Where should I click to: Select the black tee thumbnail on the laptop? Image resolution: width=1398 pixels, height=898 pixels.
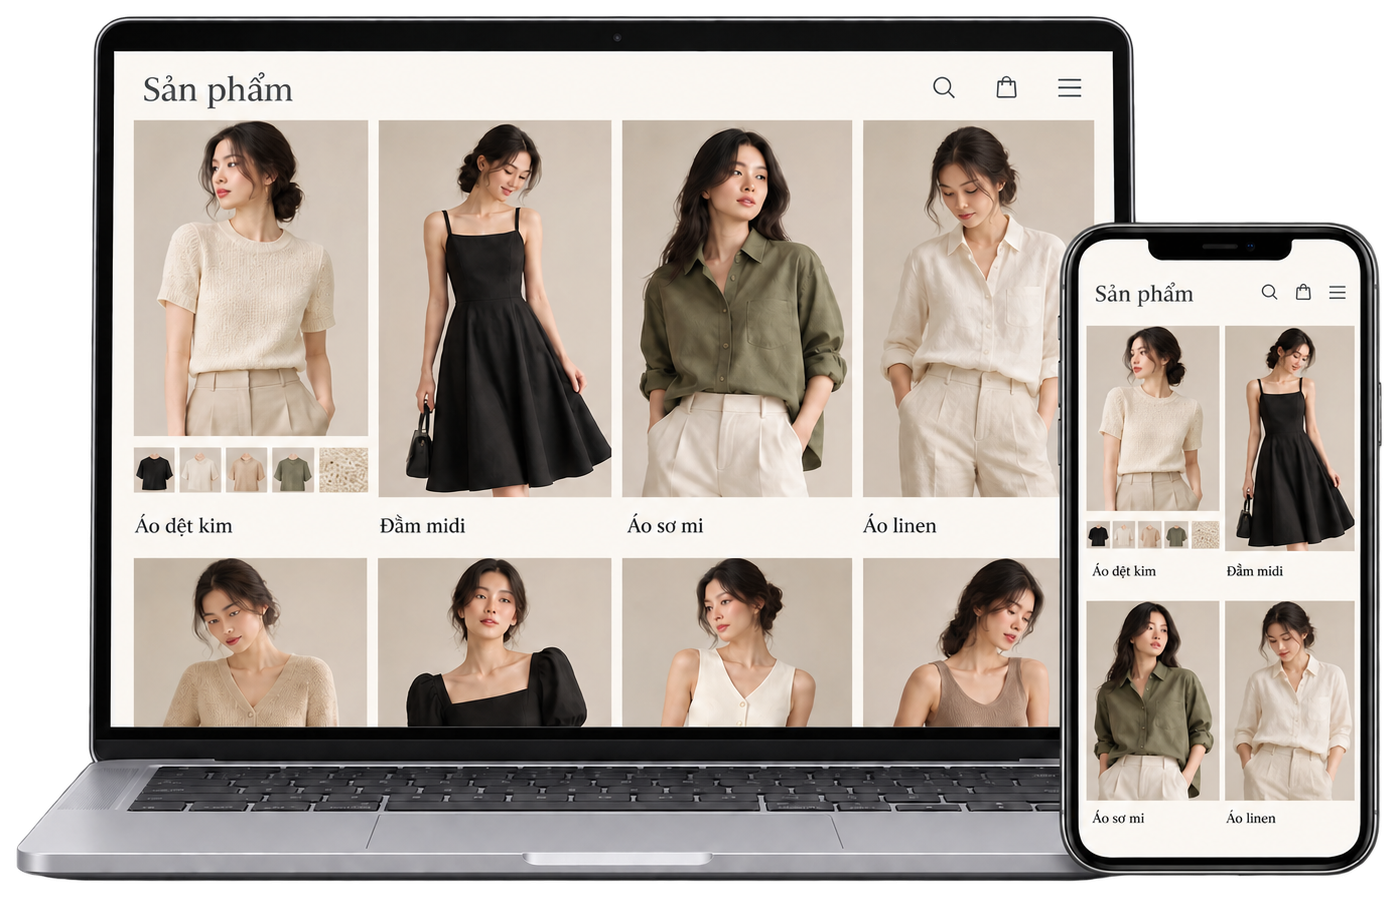(154, 470)
